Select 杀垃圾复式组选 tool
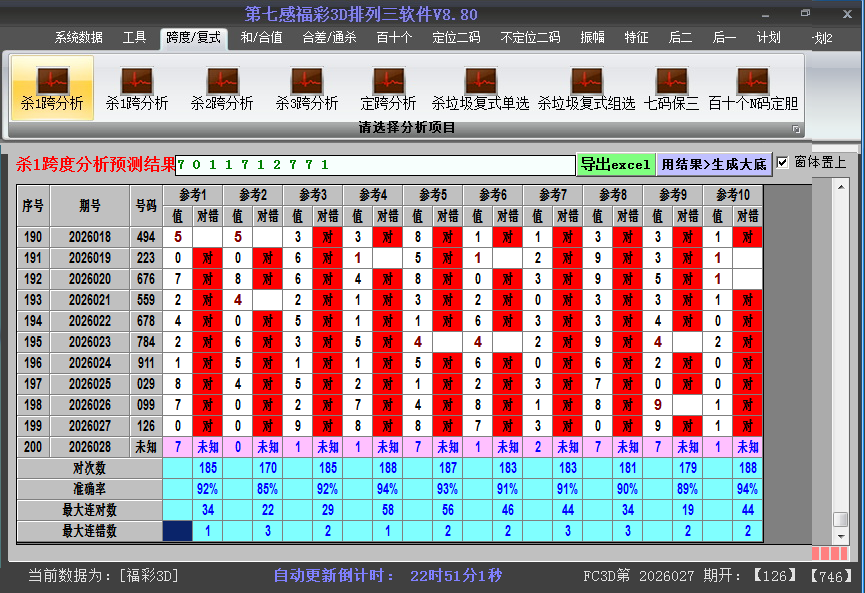 (x=586, y=85)
